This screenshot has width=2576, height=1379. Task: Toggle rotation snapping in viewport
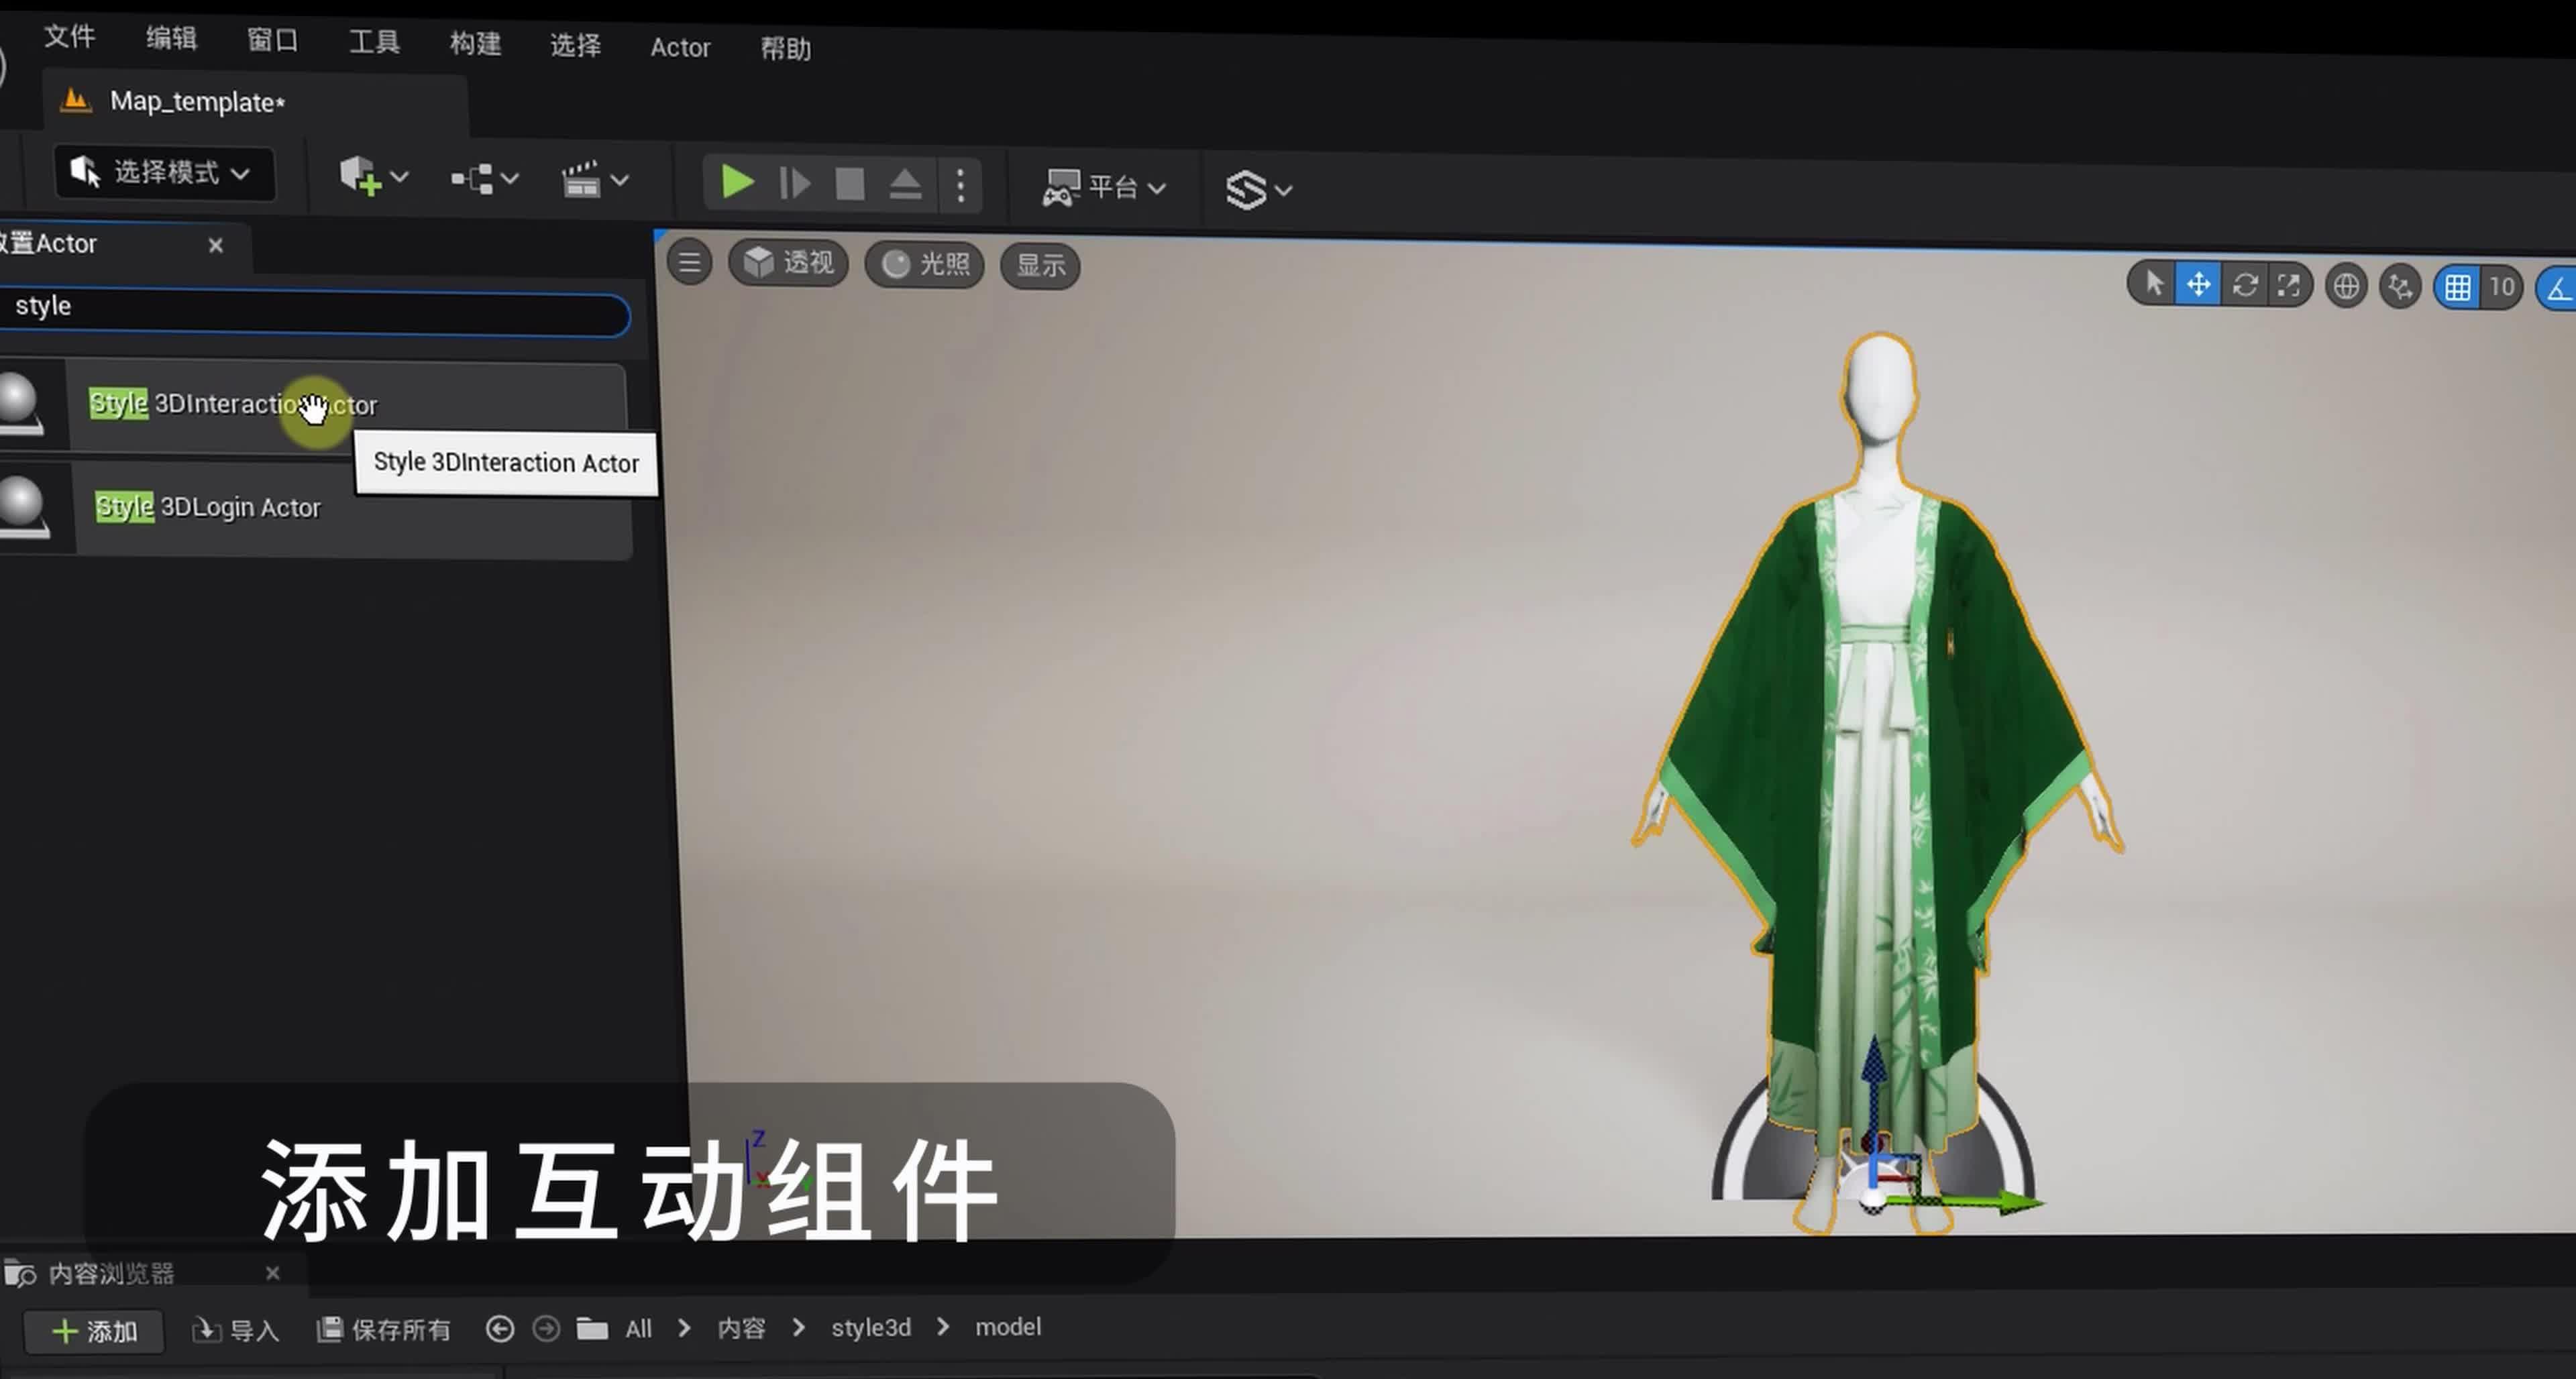2560,289
